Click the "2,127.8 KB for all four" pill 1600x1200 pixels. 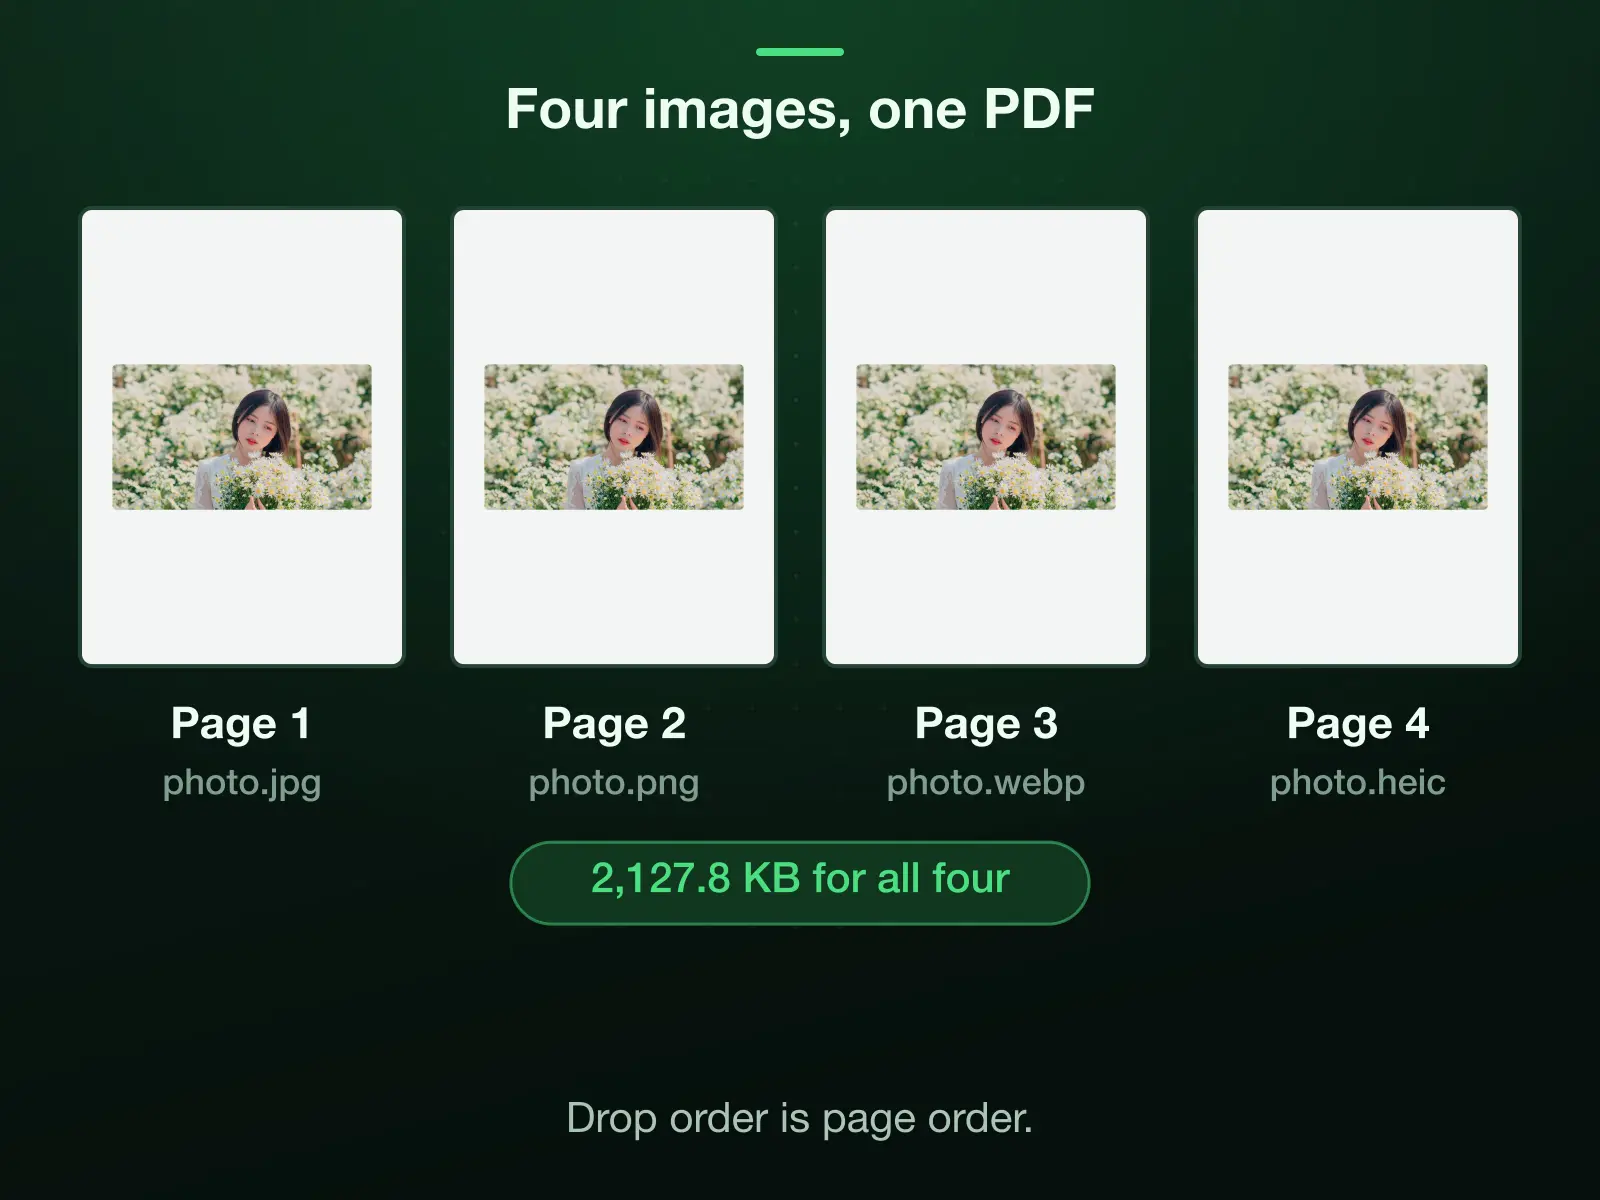[x=800, y=883]
